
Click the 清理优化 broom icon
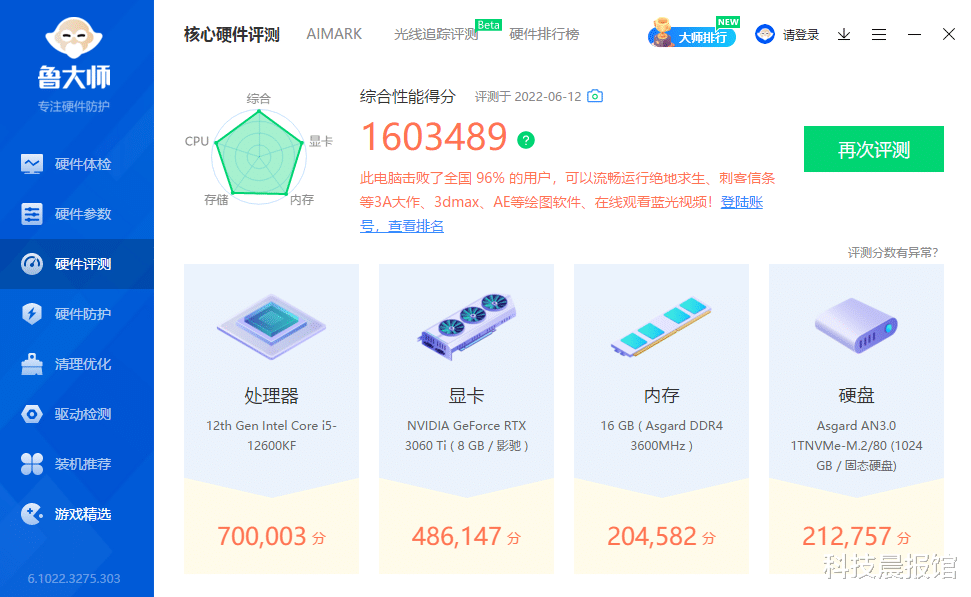[x=32, y=364]
